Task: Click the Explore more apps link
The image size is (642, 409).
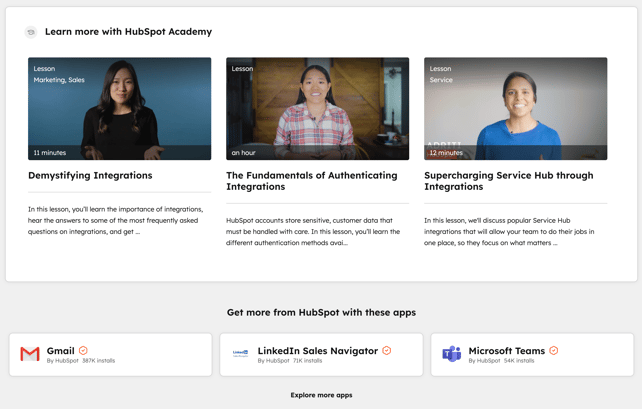Action: coord(321,395)
